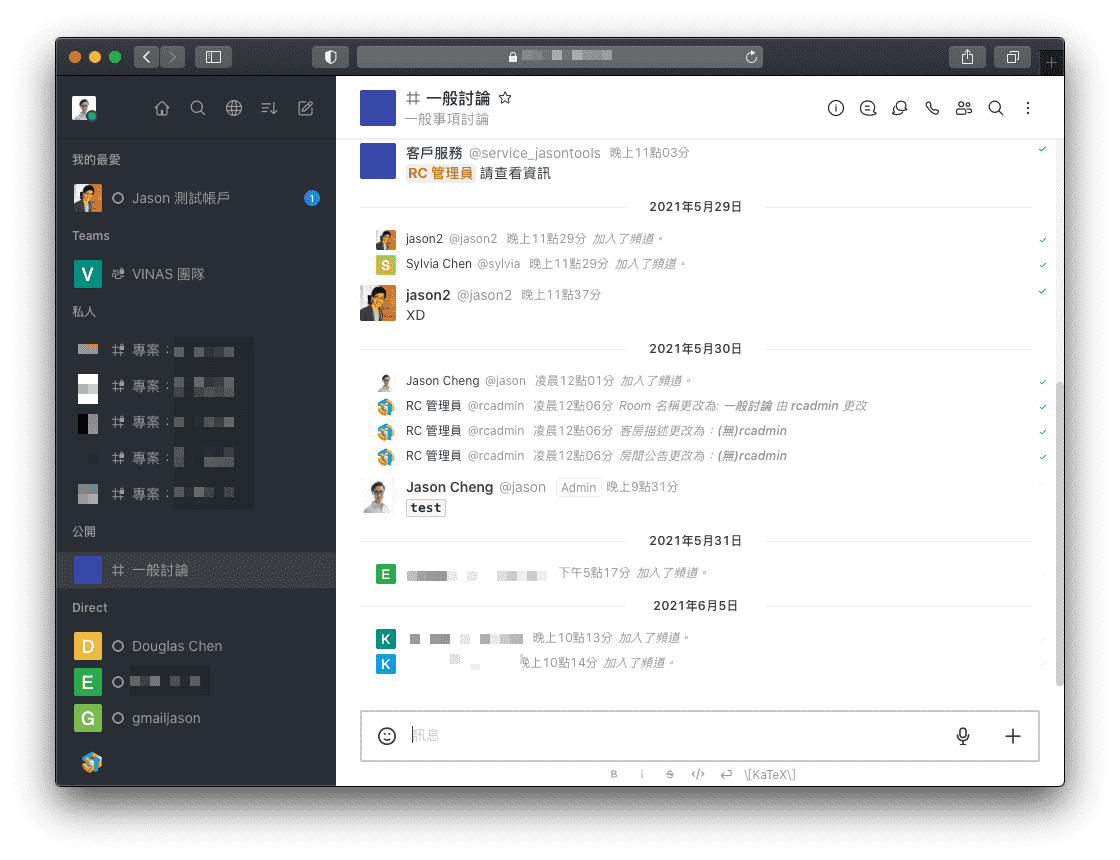Click Jason Cheng name on test message
The width and height of the screenshot is (1120, 860).
coord(449,487)
